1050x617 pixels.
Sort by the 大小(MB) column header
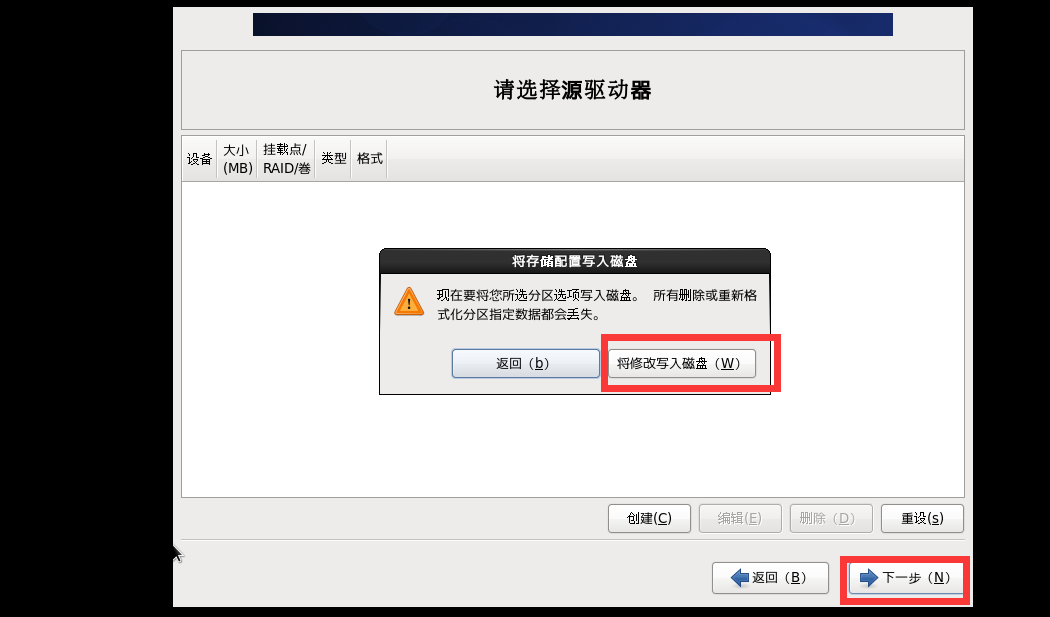pos(238,159)
